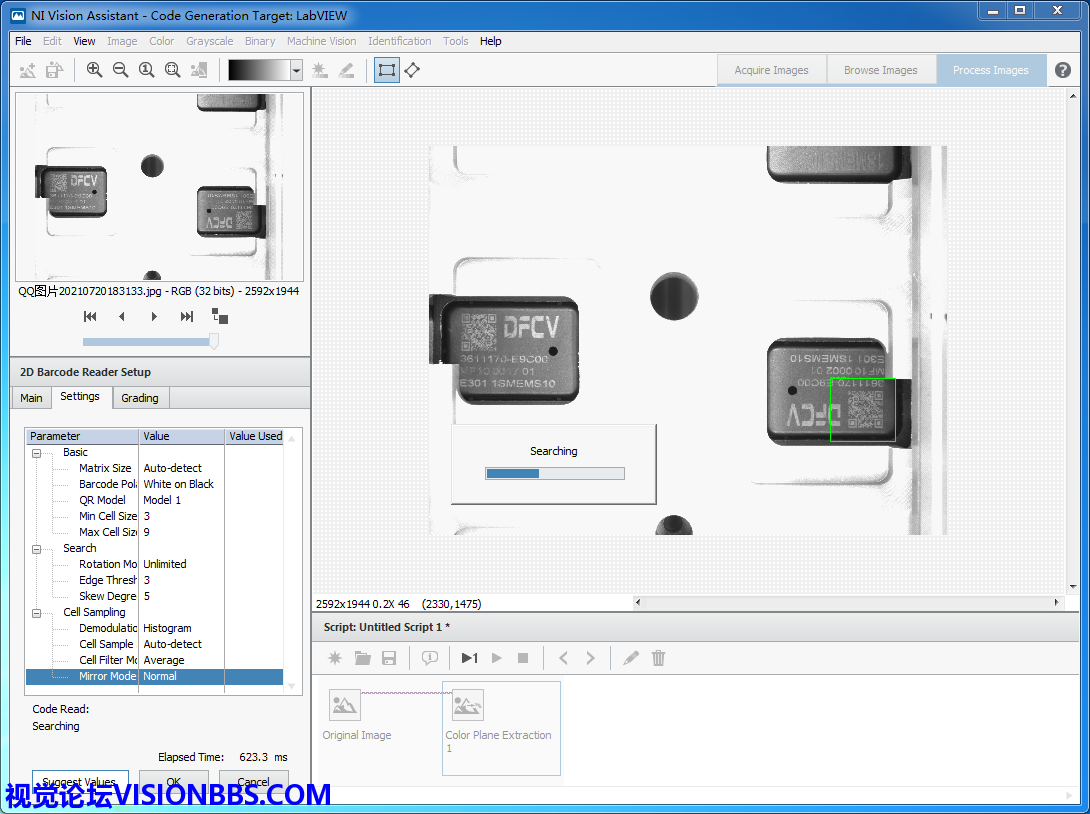Collapse the Search parameter group
The width and height of the screenshot is (1090, 814).
click(36, 548)
